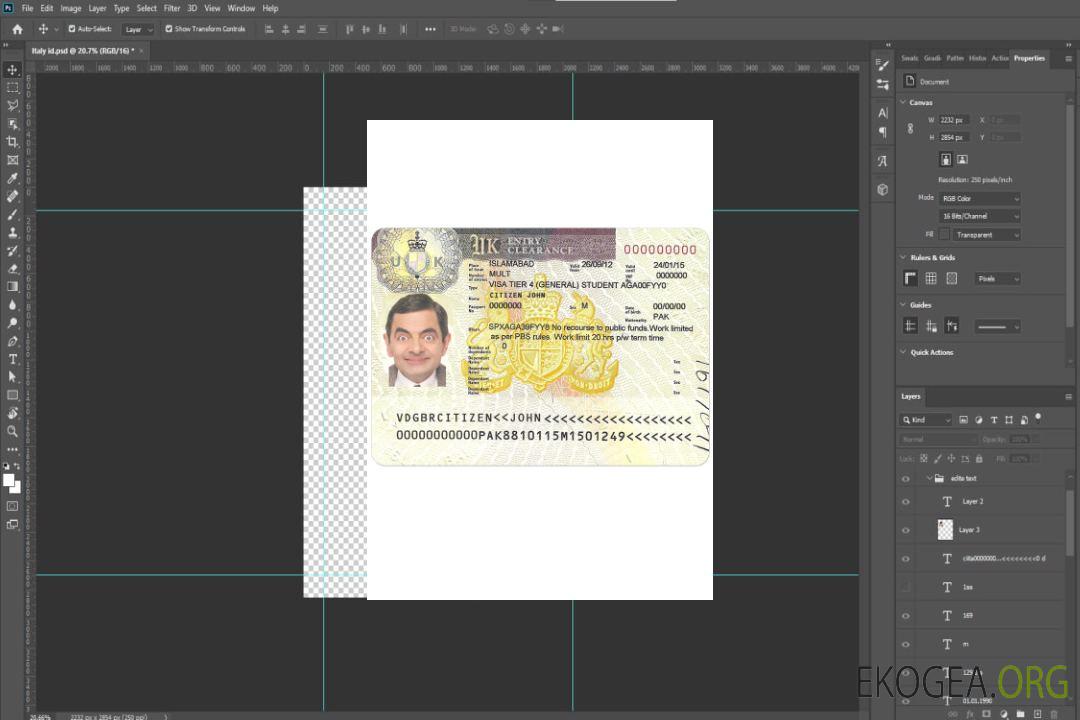1080x720 pixels.
Task: Toggle rulers in Rulers & Grids
Action: click(x=910, y=278)
